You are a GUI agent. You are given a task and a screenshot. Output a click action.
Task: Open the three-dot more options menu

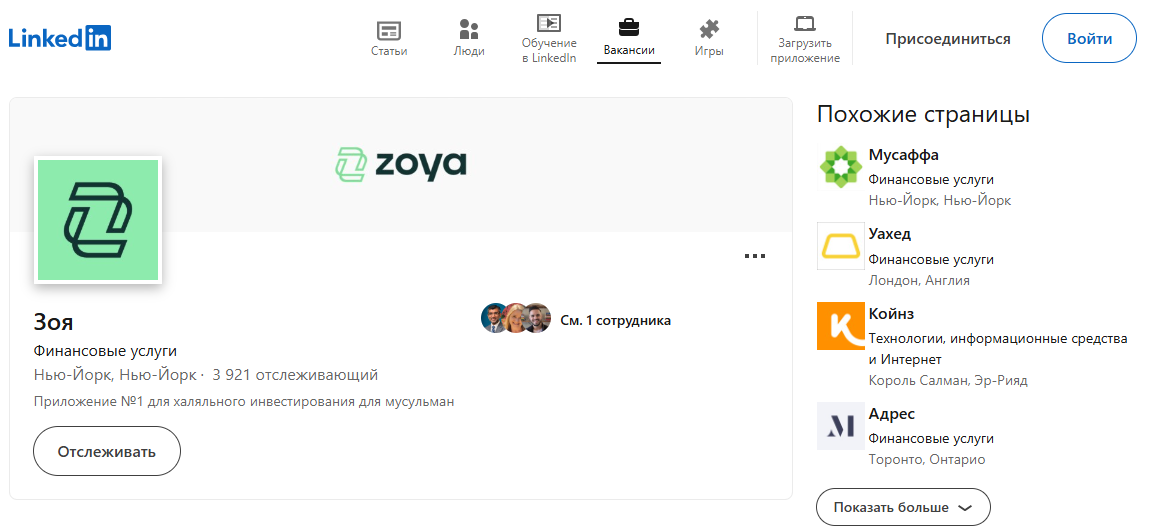coord(754,256)
